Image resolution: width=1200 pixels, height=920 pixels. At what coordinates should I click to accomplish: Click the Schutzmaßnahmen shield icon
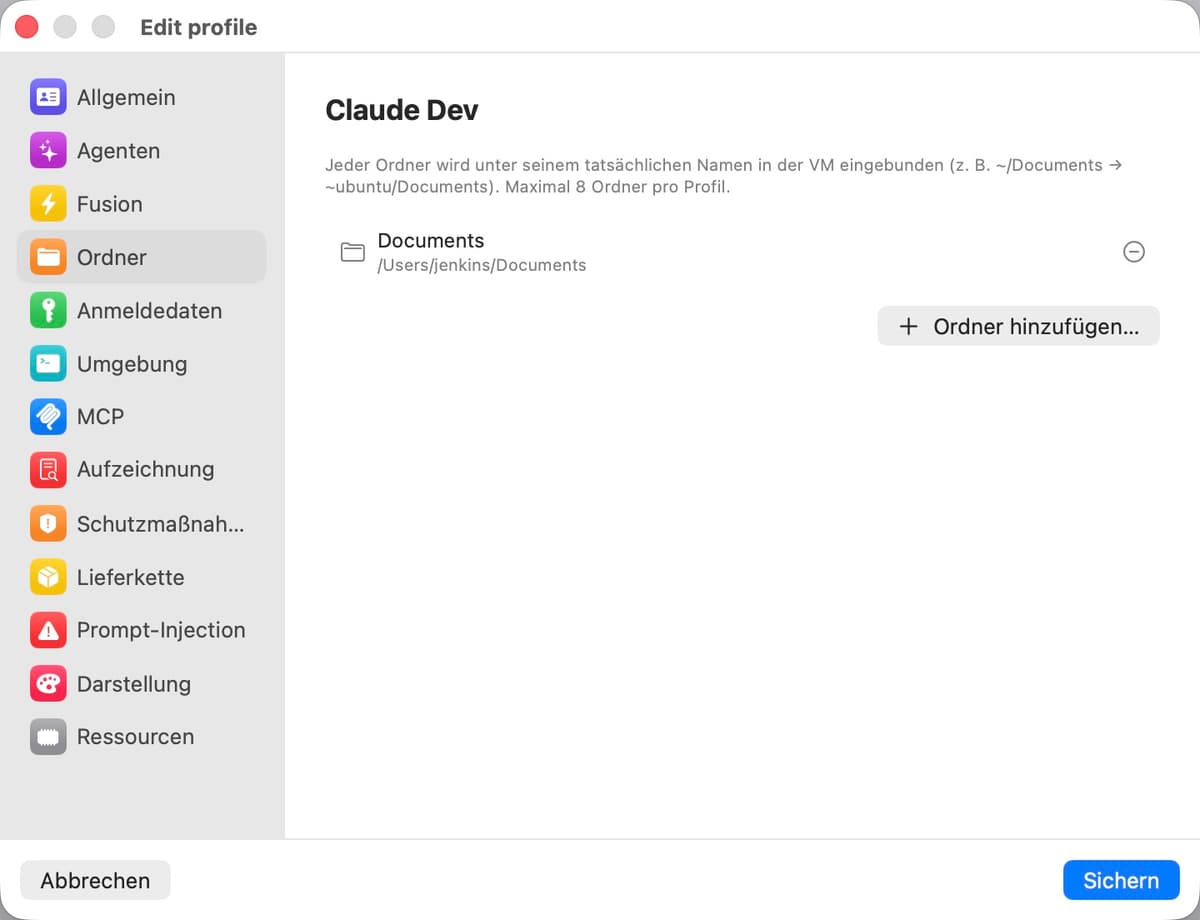tap(48, 523)
